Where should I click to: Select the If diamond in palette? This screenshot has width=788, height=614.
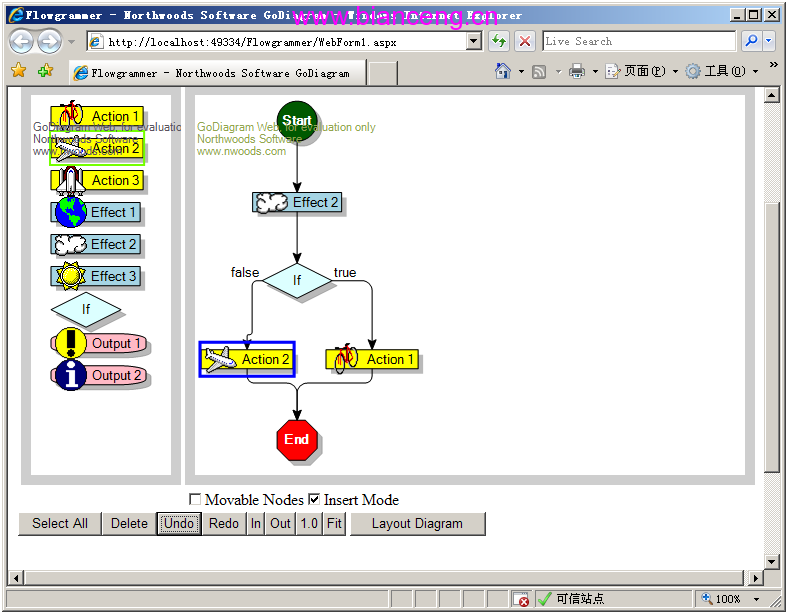(86, 309)
